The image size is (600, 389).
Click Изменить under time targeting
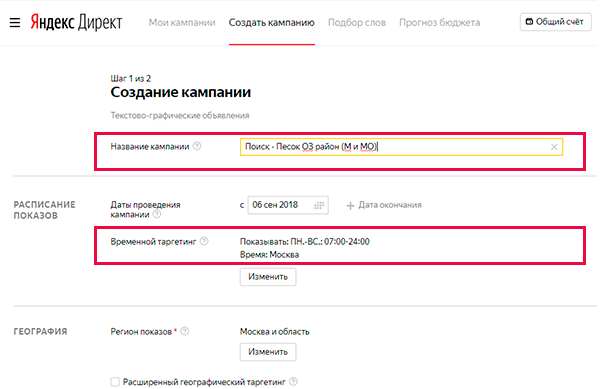point(268,277)
